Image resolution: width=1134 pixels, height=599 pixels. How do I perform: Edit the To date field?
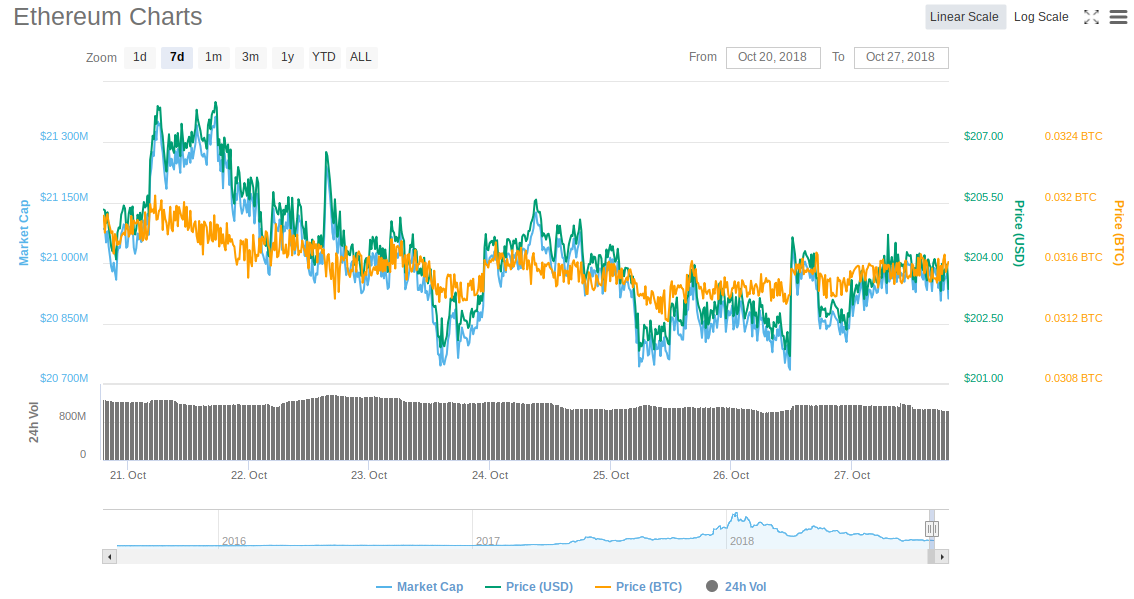pos(901,57)
